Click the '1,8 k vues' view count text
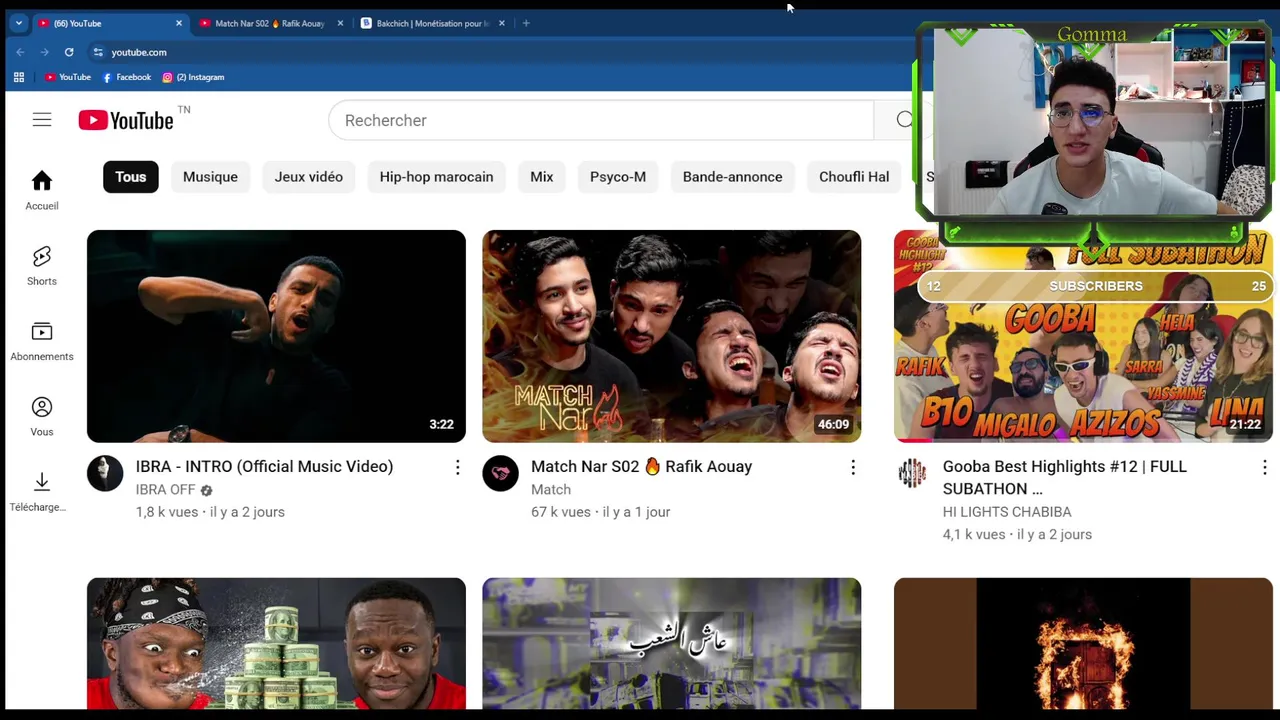This screenshot has height=720, width=1280. [x=166, y=512]
